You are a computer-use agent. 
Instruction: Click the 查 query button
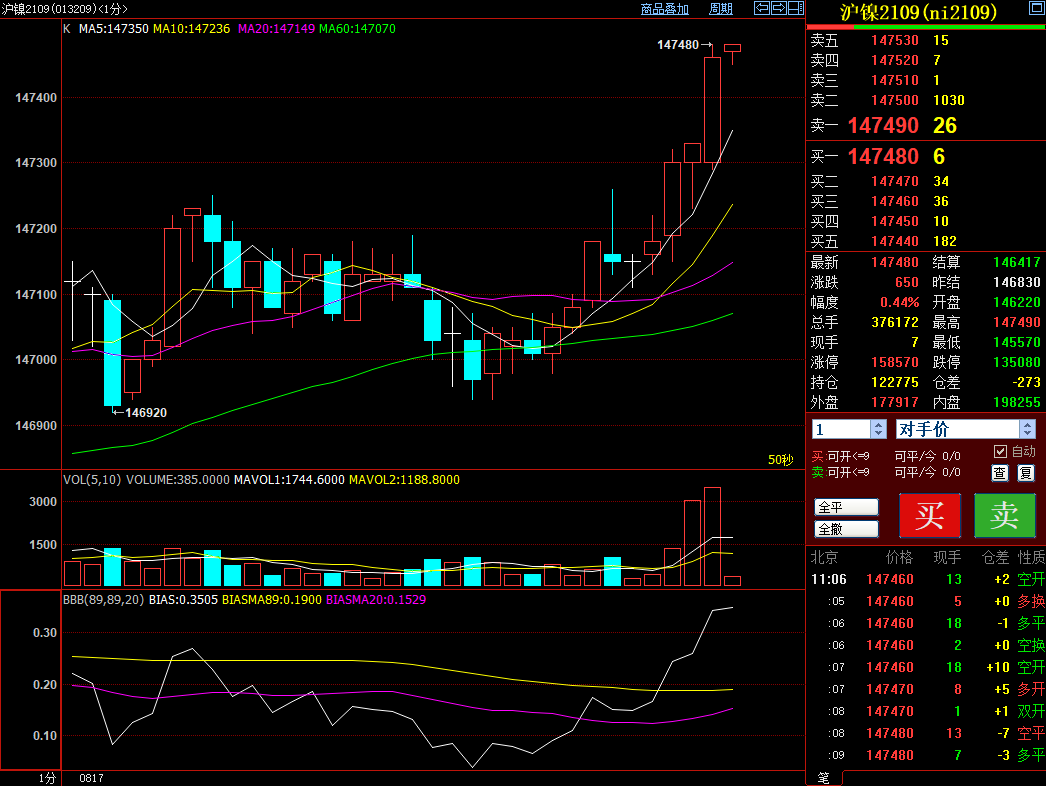coord(999,473)
